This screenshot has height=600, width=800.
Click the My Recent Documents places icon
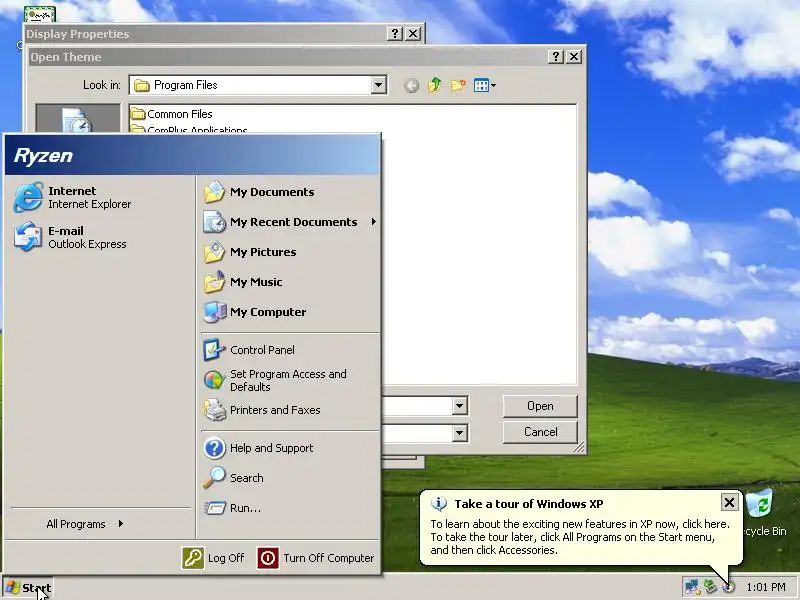tap(78, 119)
